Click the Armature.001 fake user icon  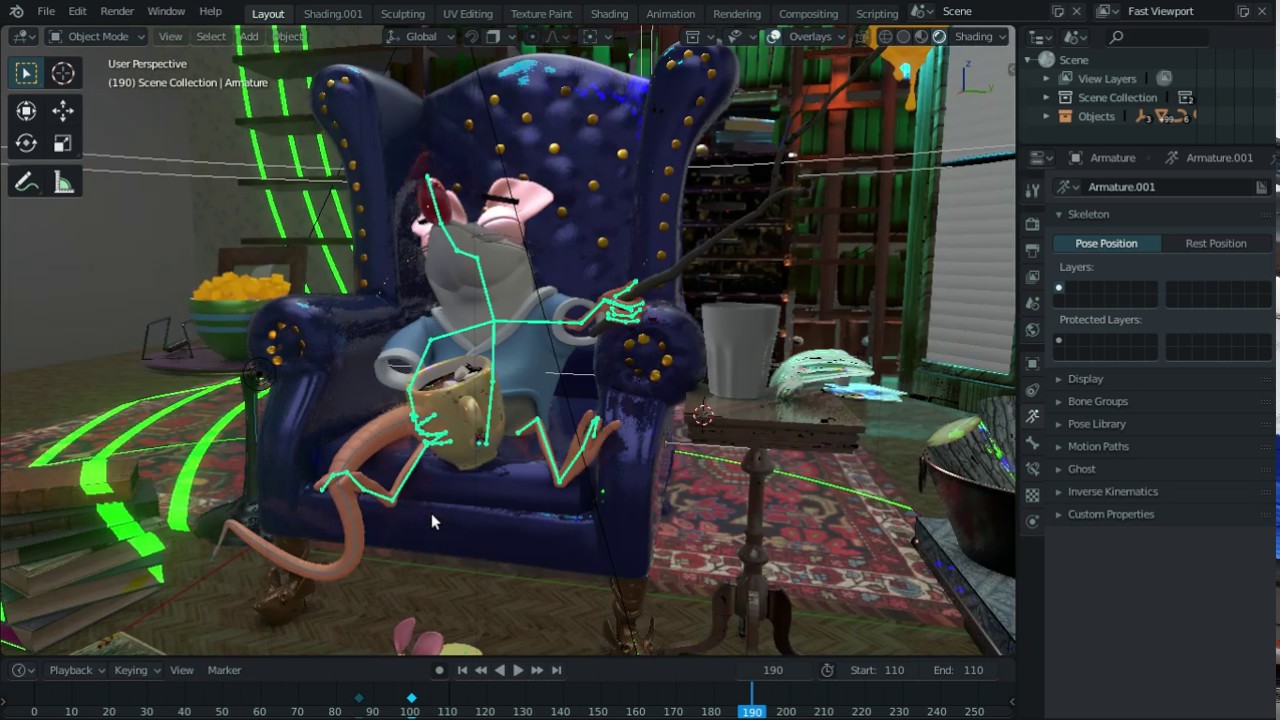[1262, 187]
